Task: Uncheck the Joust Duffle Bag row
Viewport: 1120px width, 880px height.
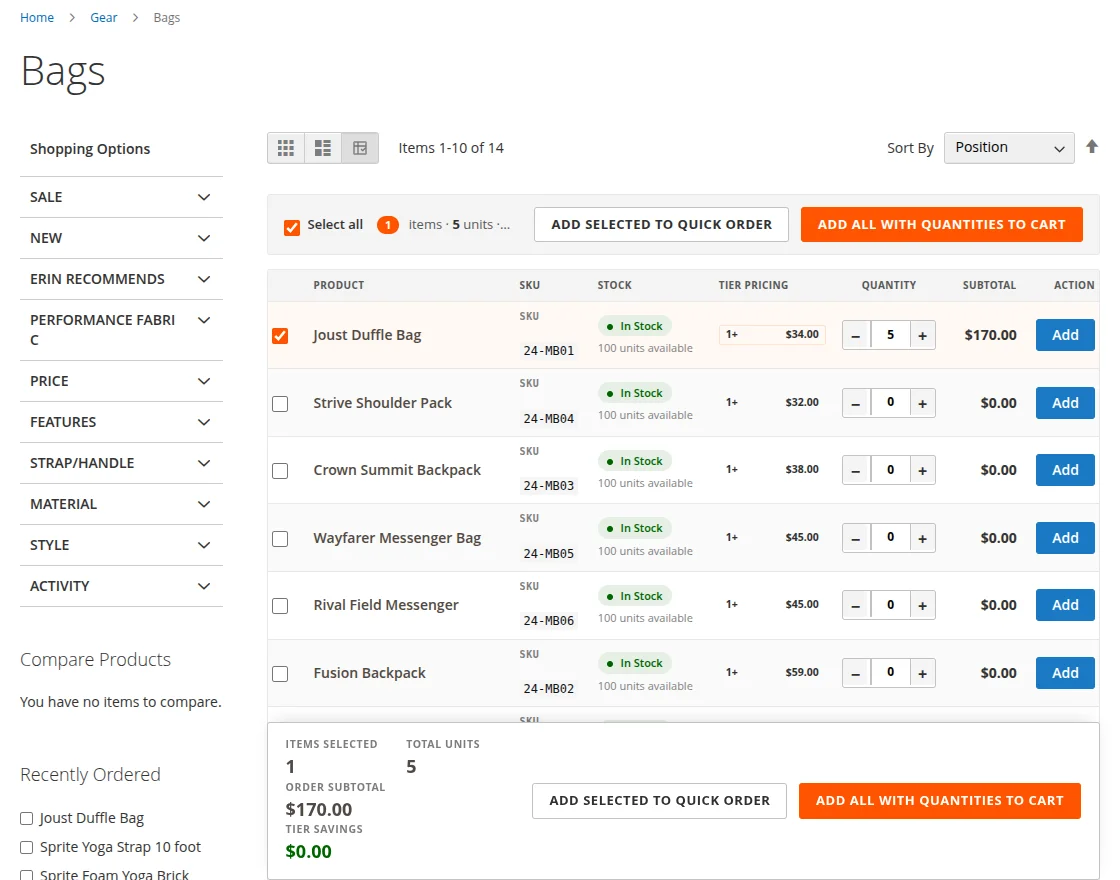Action: pyautogui.click(x=280, y=336)
